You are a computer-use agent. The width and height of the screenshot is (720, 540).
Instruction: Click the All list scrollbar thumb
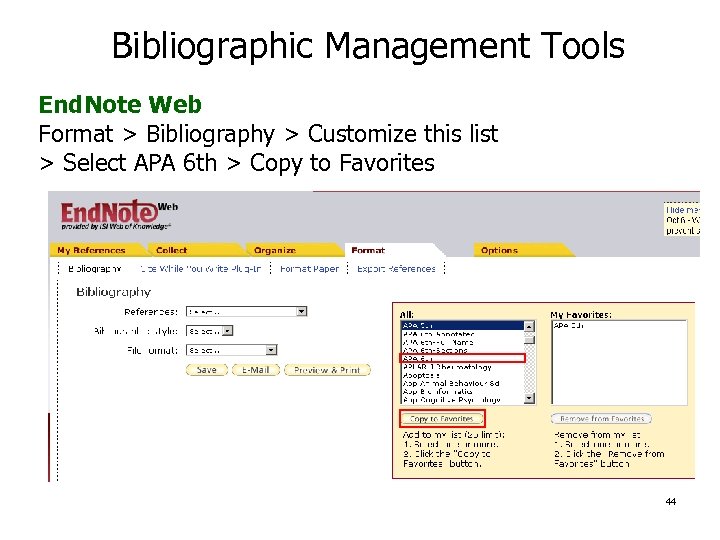(x=529, y=340)
